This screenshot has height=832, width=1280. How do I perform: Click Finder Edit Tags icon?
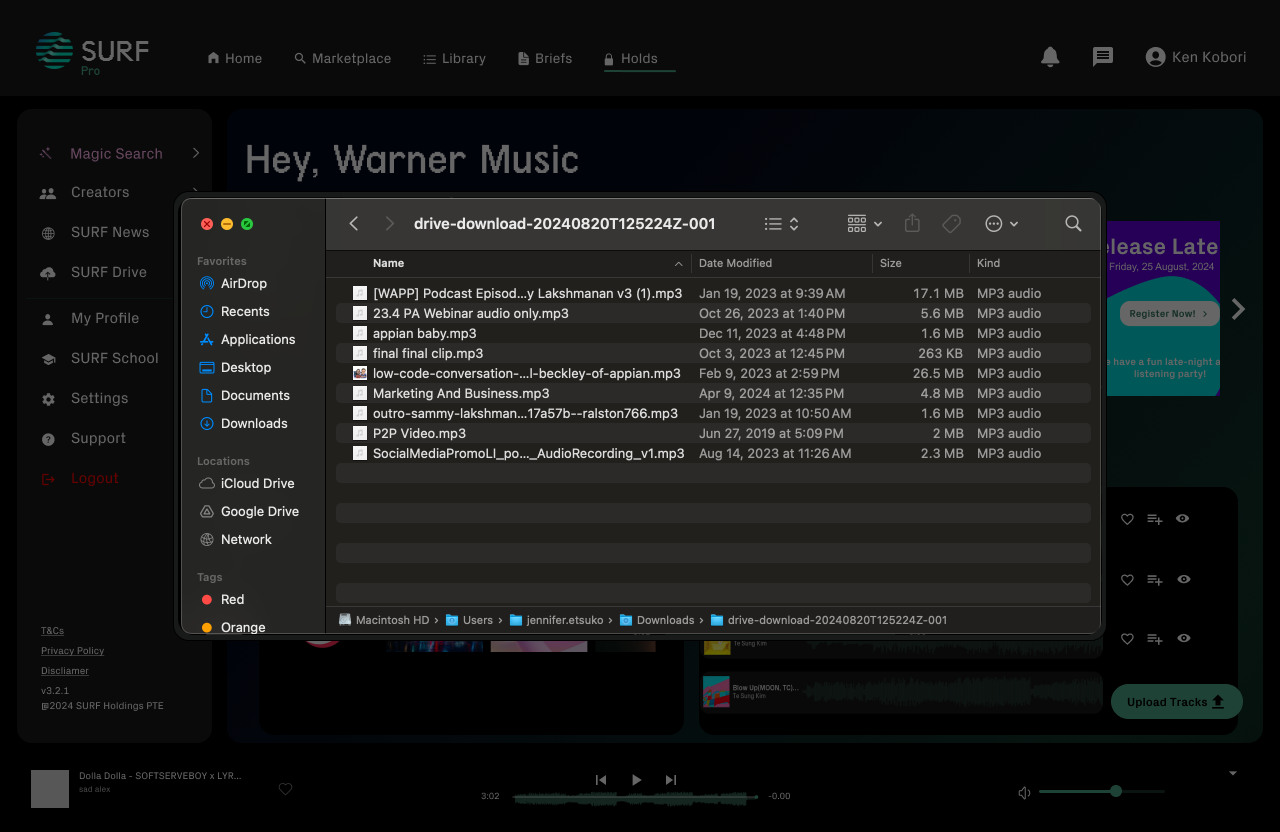click(x=952, y=224)
